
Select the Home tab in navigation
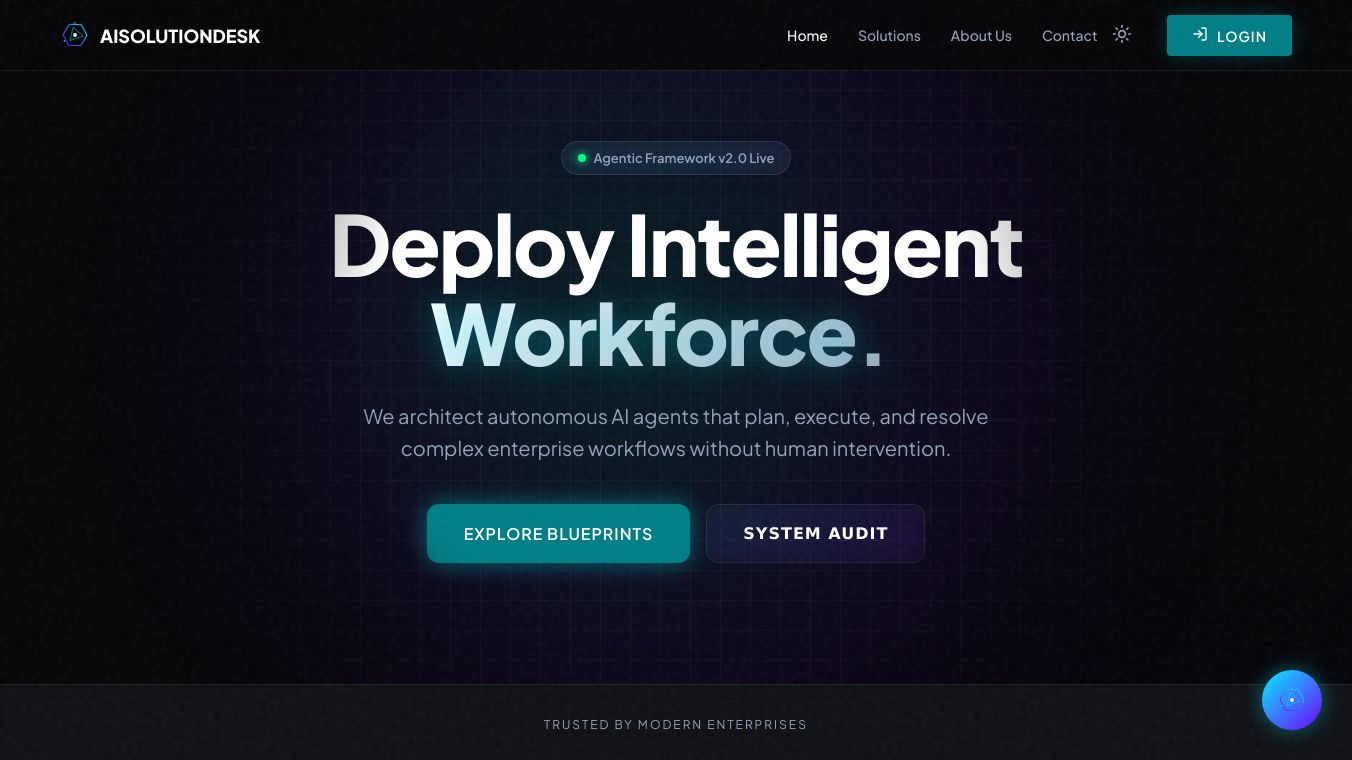(x=807, y=36)
